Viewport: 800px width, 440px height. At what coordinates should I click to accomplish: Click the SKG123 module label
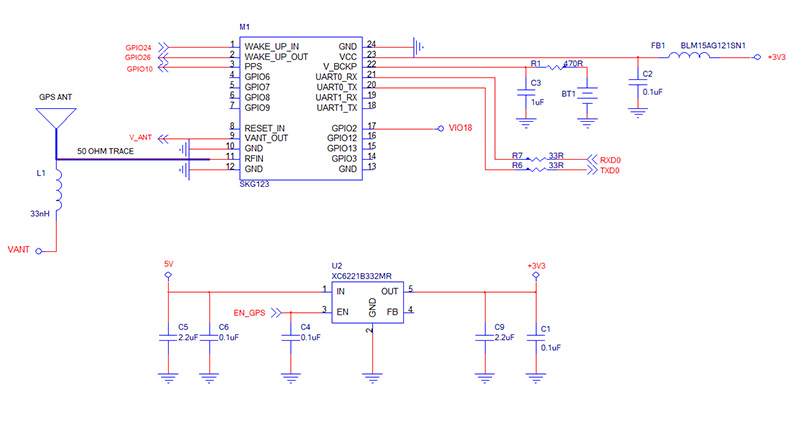254,184
